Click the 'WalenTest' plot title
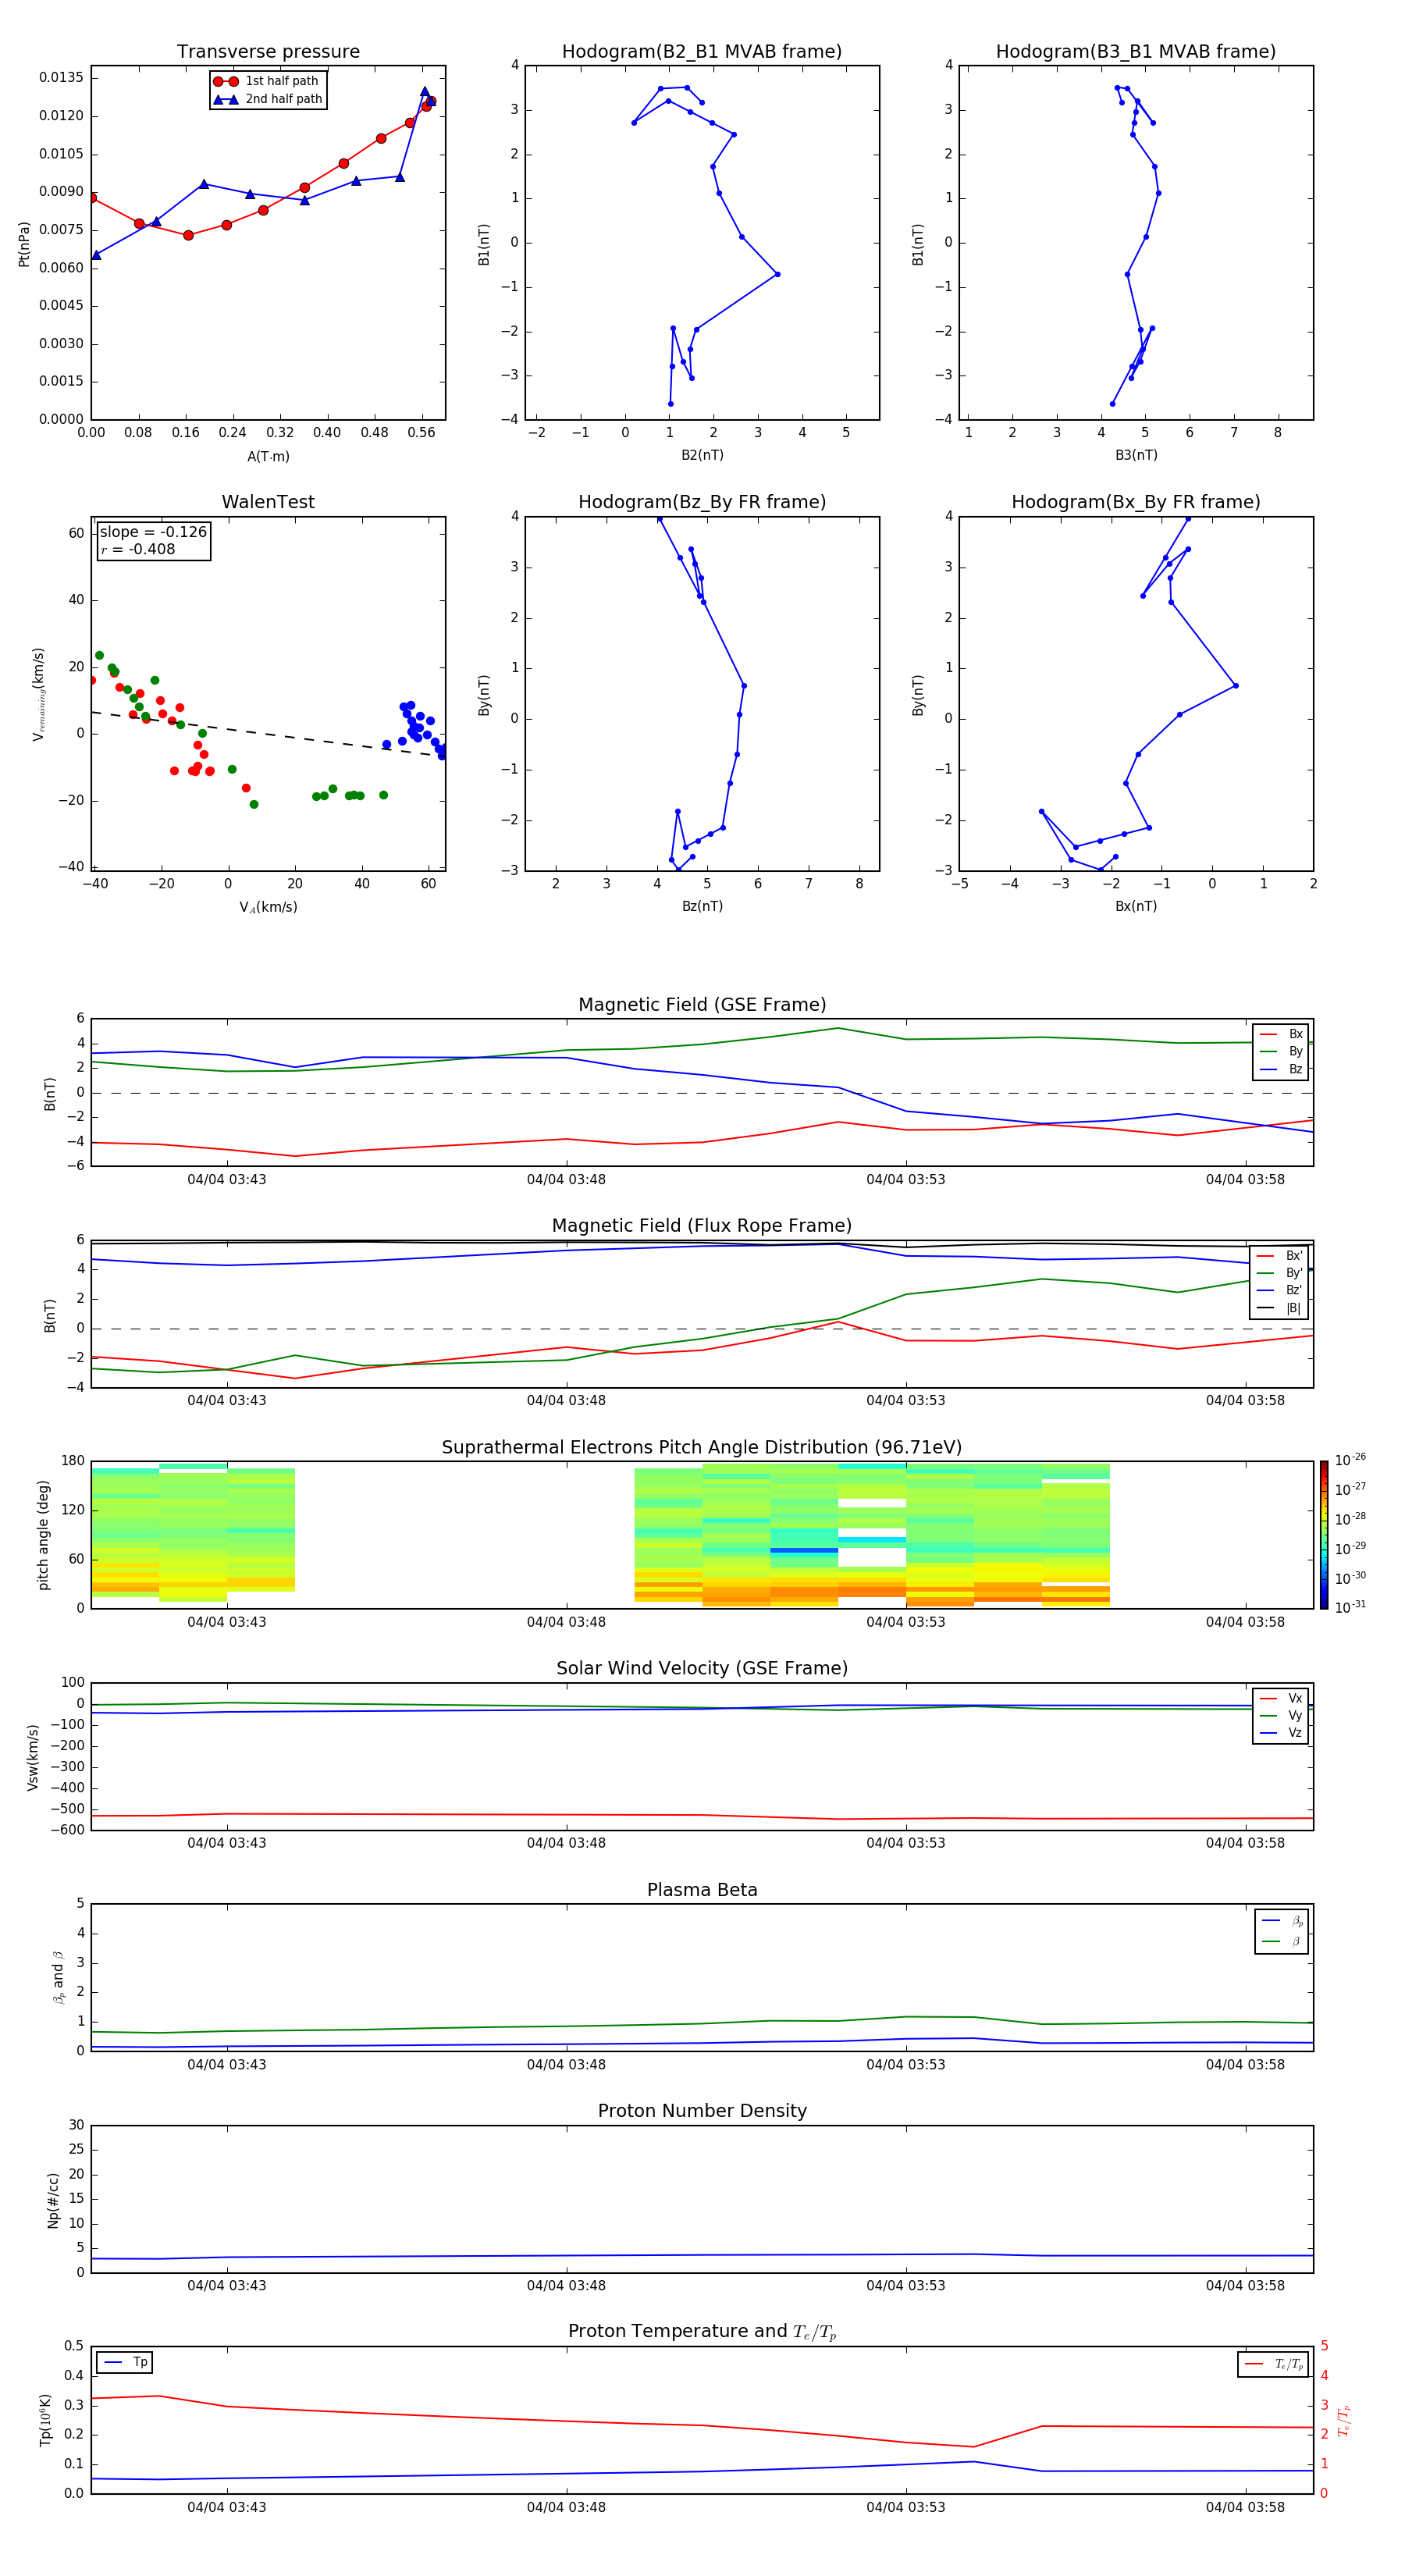Viewport: 1405px width, 2576px height. pyautogui.click(x=268, y=502)
